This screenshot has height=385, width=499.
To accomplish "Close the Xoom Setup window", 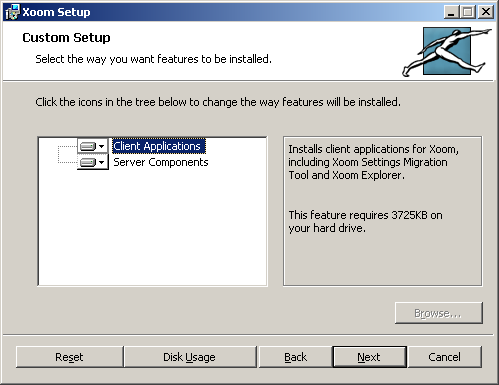I will tap(486, 12).
